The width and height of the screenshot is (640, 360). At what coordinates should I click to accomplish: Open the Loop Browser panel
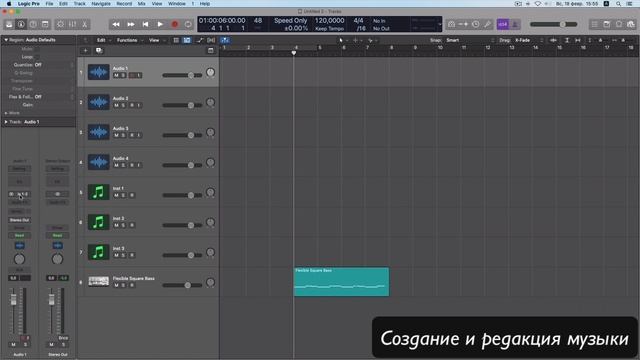pos(619,24)
